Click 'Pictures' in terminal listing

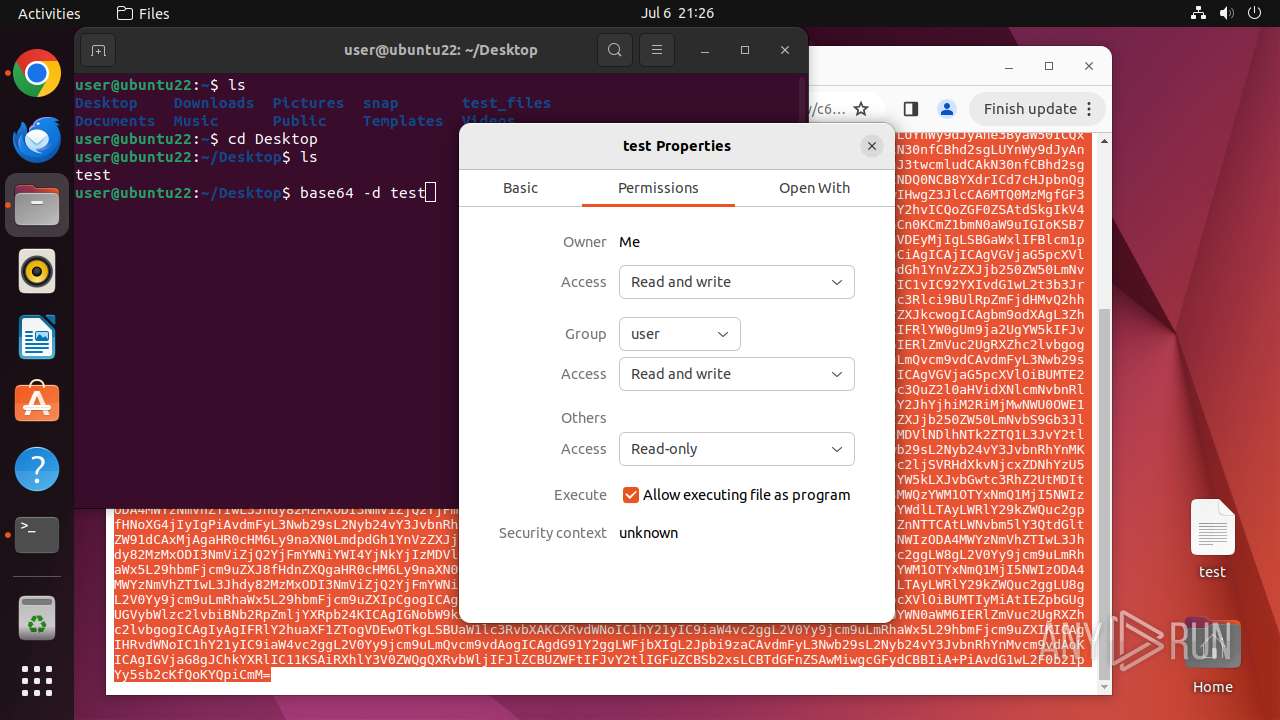pos(308,103)
